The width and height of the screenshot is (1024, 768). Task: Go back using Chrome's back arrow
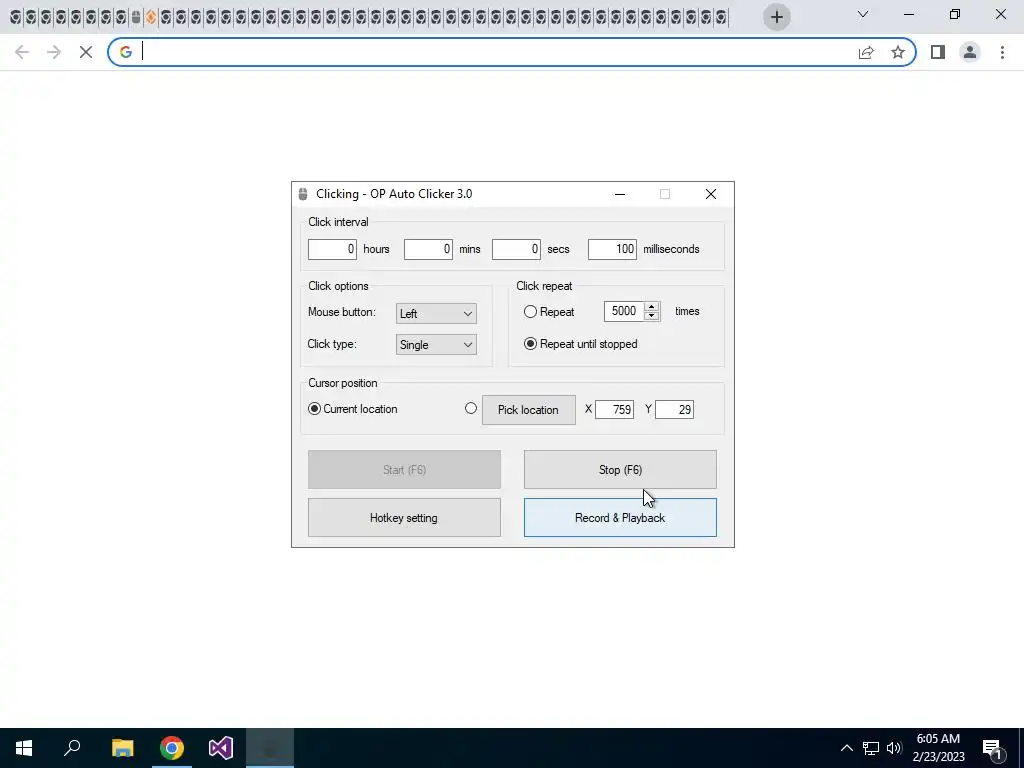pos(22,52)
